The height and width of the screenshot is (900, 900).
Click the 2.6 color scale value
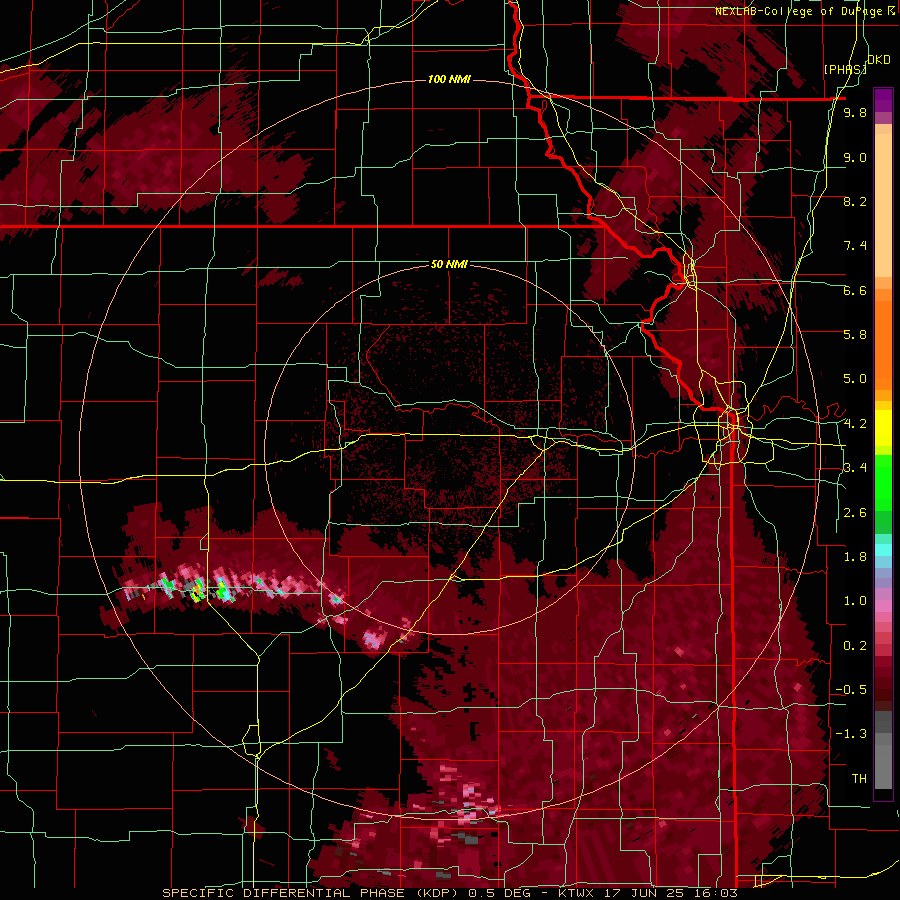pyautogui.click(x=855, y=513)
